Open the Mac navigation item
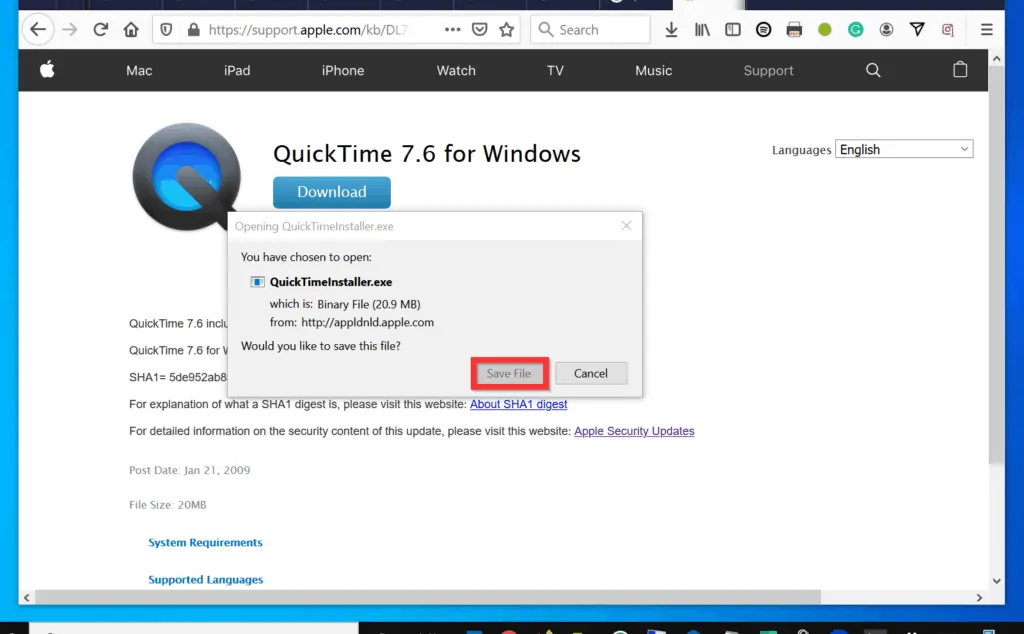Screen dimensions: 1024x634 (x=139, y=71)
